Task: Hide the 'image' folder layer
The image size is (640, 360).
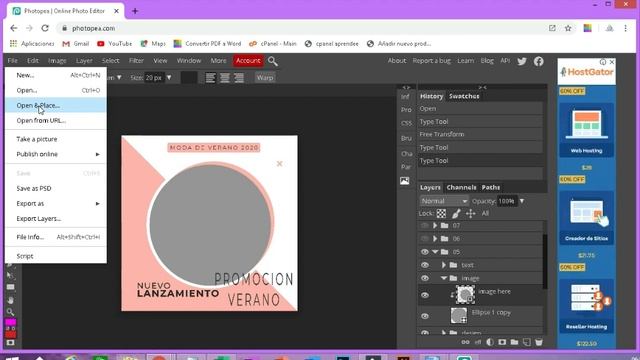Action: [425, 278]
